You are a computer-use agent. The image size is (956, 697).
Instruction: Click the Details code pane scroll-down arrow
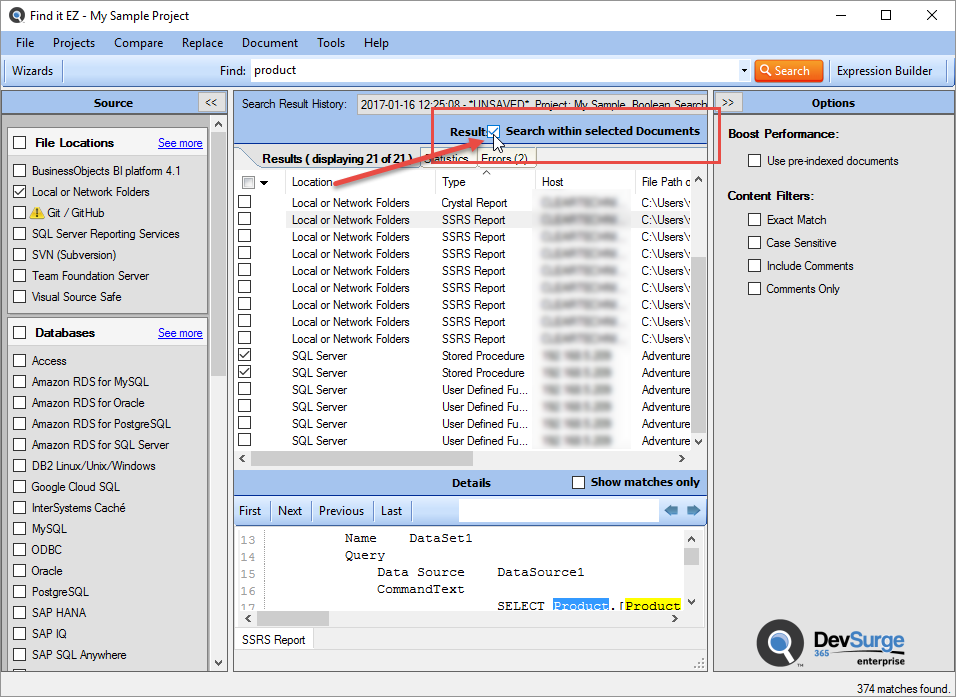(x=691, y=602)
